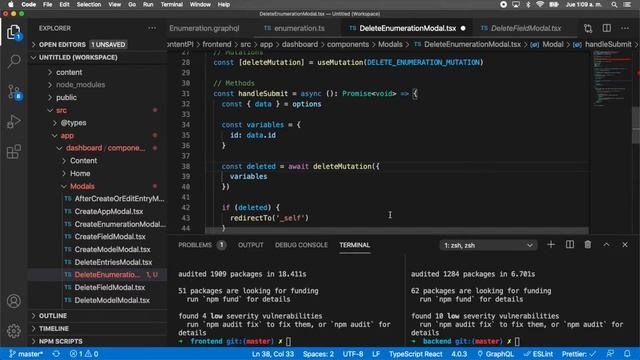640x360 pixels.
Task: Open the Go menu
Action: tap(132, 4)
